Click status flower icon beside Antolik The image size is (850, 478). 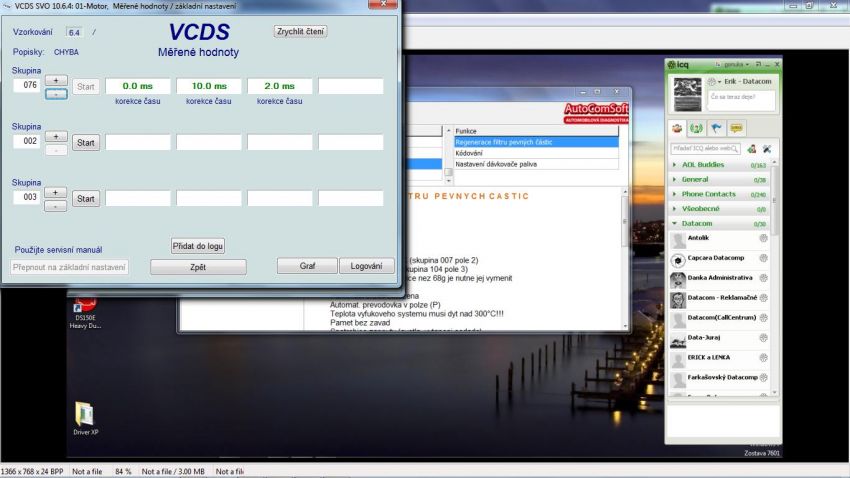pos(763,238)
